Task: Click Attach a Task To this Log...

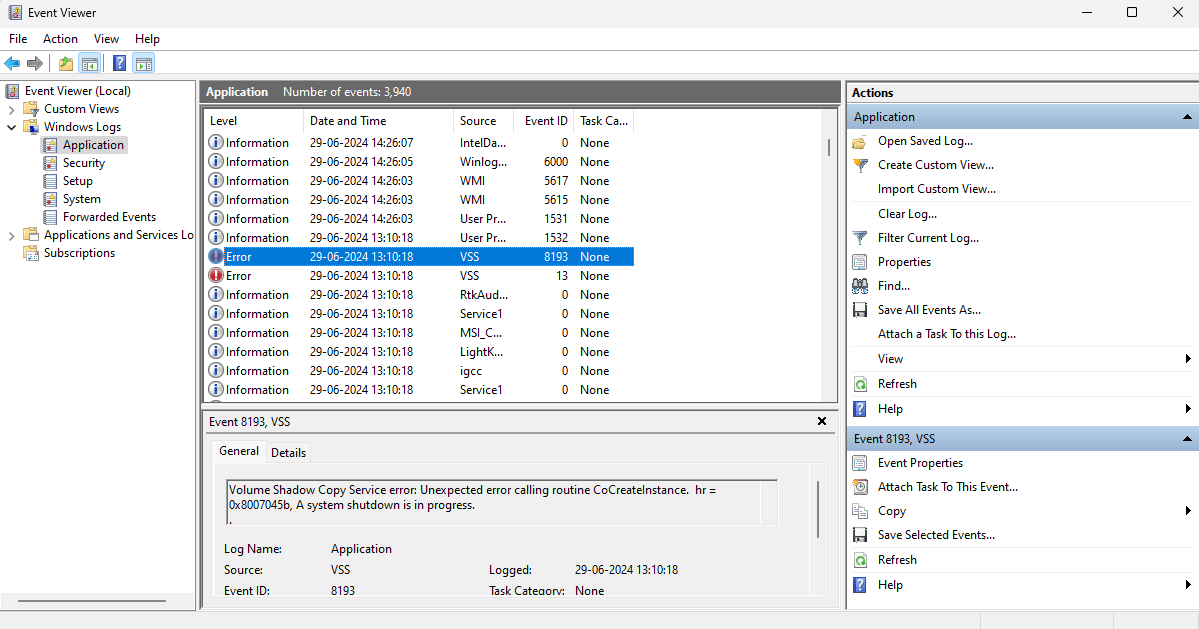Action: [947, 334]
